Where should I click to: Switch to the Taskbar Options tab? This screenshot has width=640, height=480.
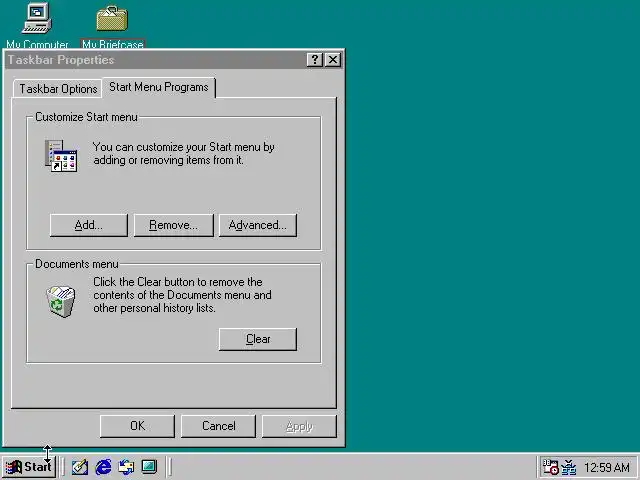(58, 89)
